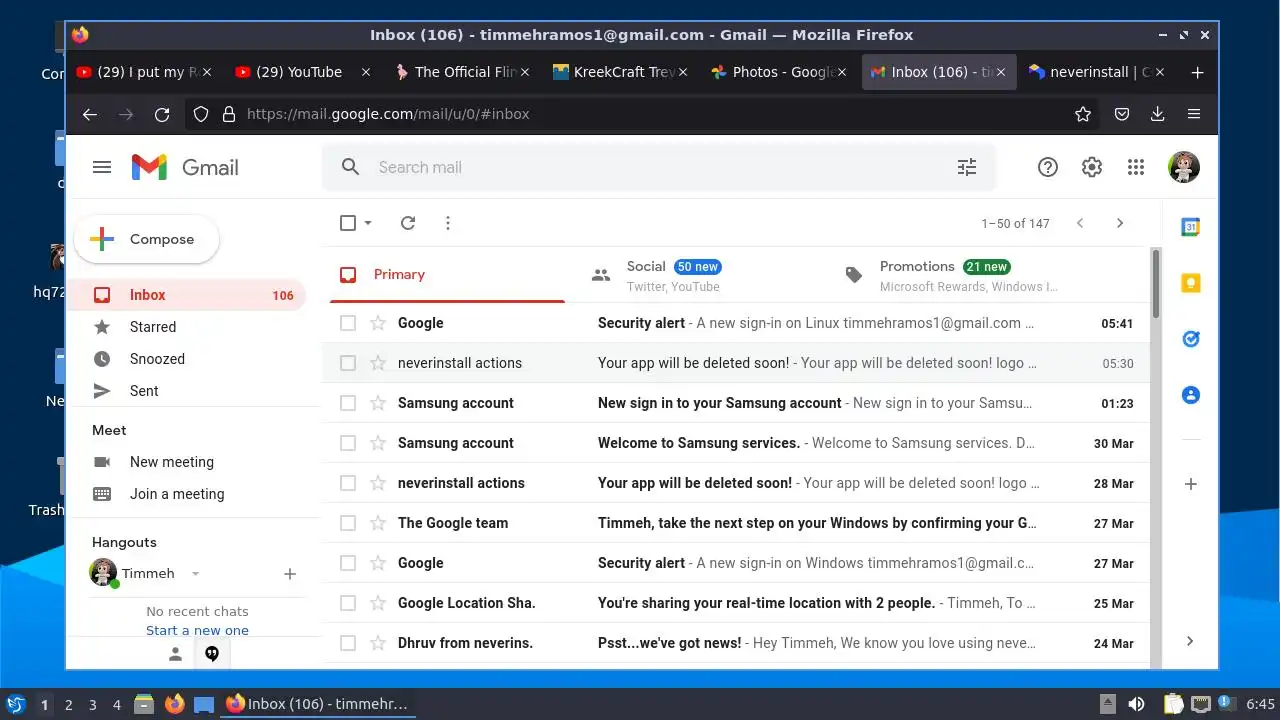Image resolution: width=1280 pixels, height=720 pixels.
Task: Open the More options three-dot menu
Action: click(448, 223)
